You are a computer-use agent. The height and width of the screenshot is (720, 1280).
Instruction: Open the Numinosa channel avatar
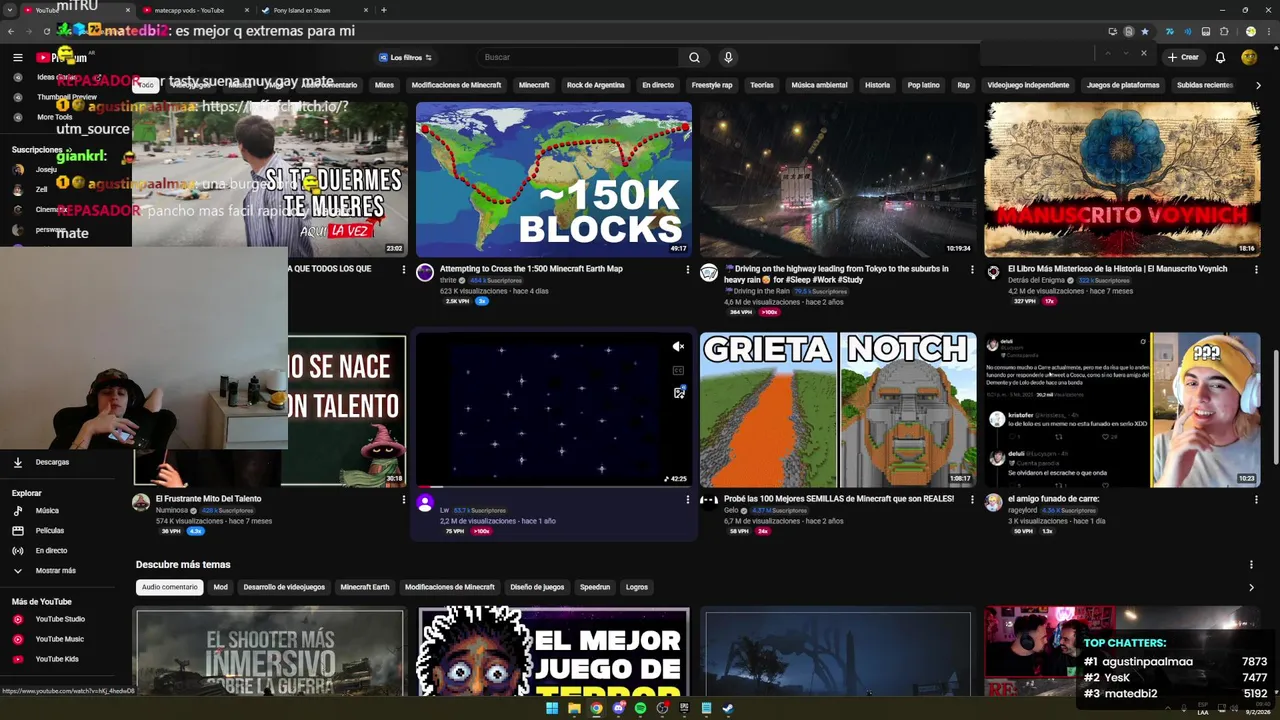[x=141, y=502]
